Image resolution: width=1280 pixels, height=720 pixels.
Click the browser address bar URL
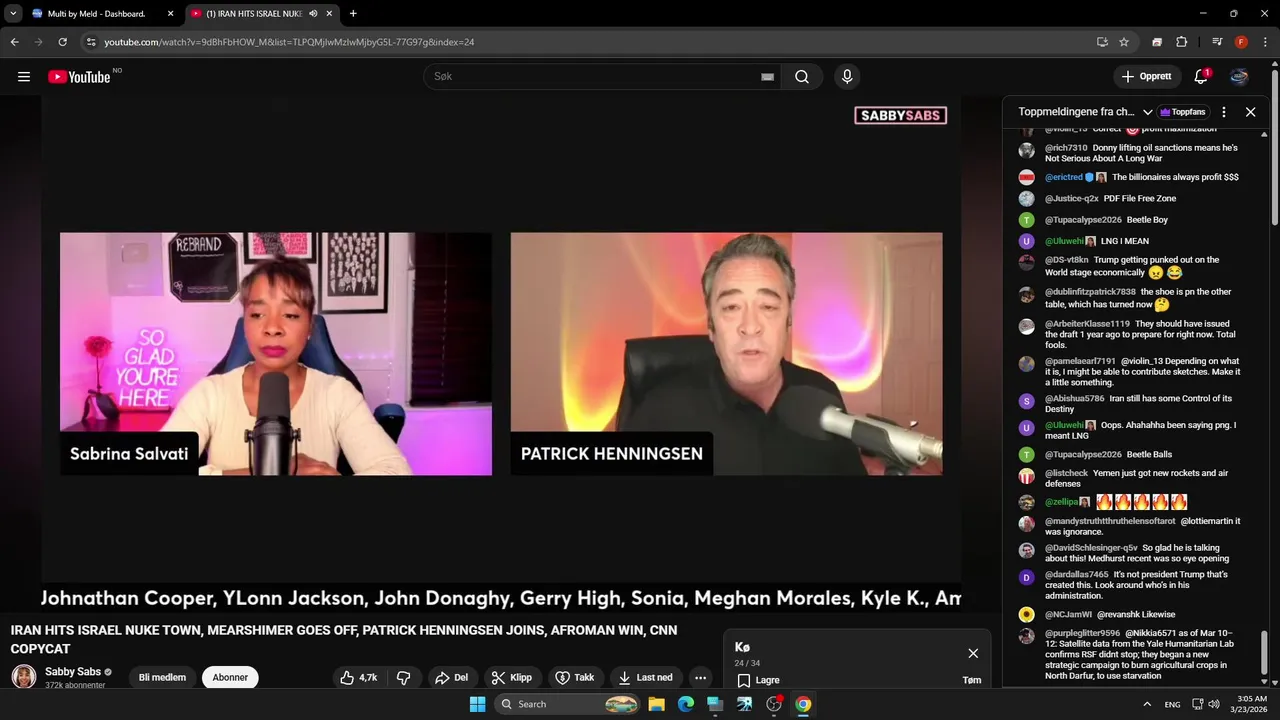289,42
